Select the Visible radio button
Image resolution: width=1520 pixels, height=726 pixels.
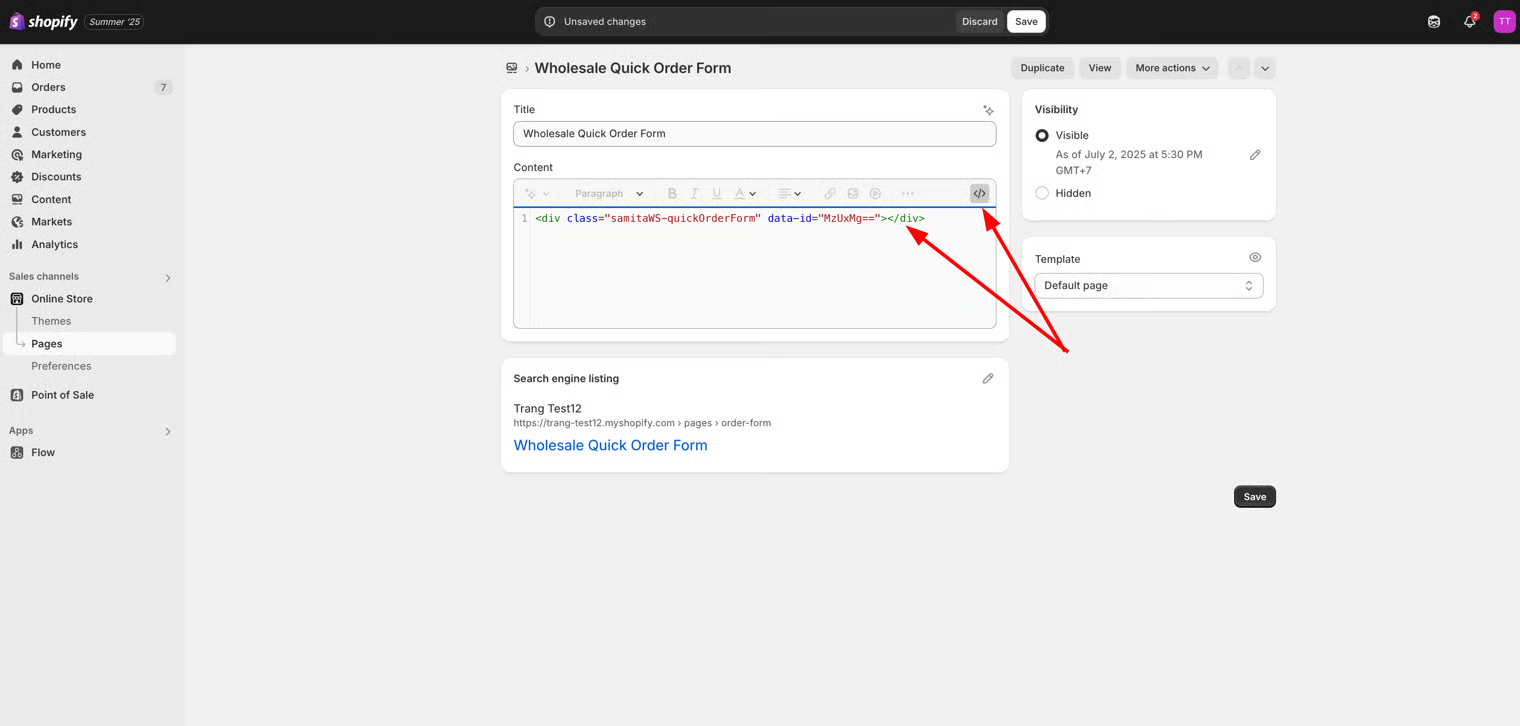(x=1042, y=135)
